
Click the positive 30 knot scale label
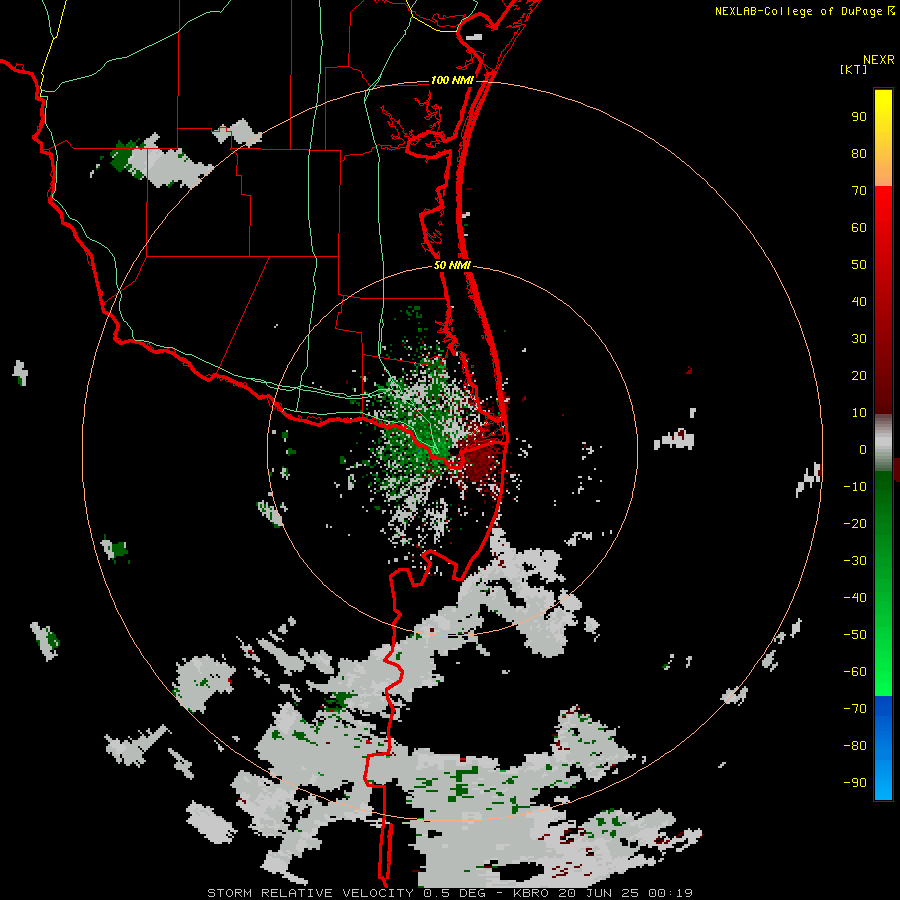(x=859, y=339)
